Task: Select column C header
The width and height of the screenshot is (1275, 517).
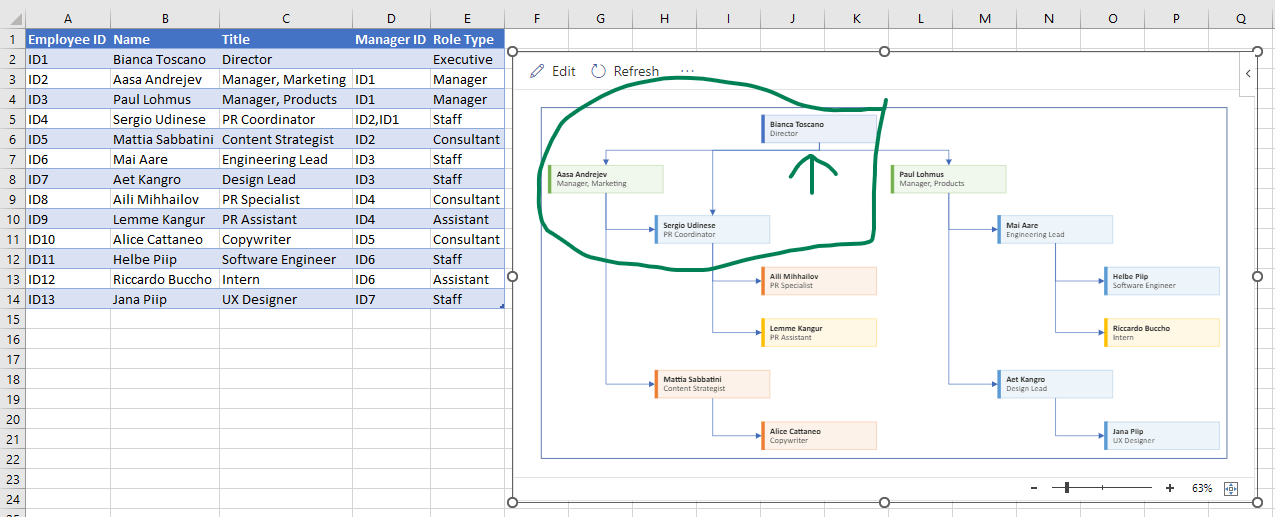Action: 285,19
